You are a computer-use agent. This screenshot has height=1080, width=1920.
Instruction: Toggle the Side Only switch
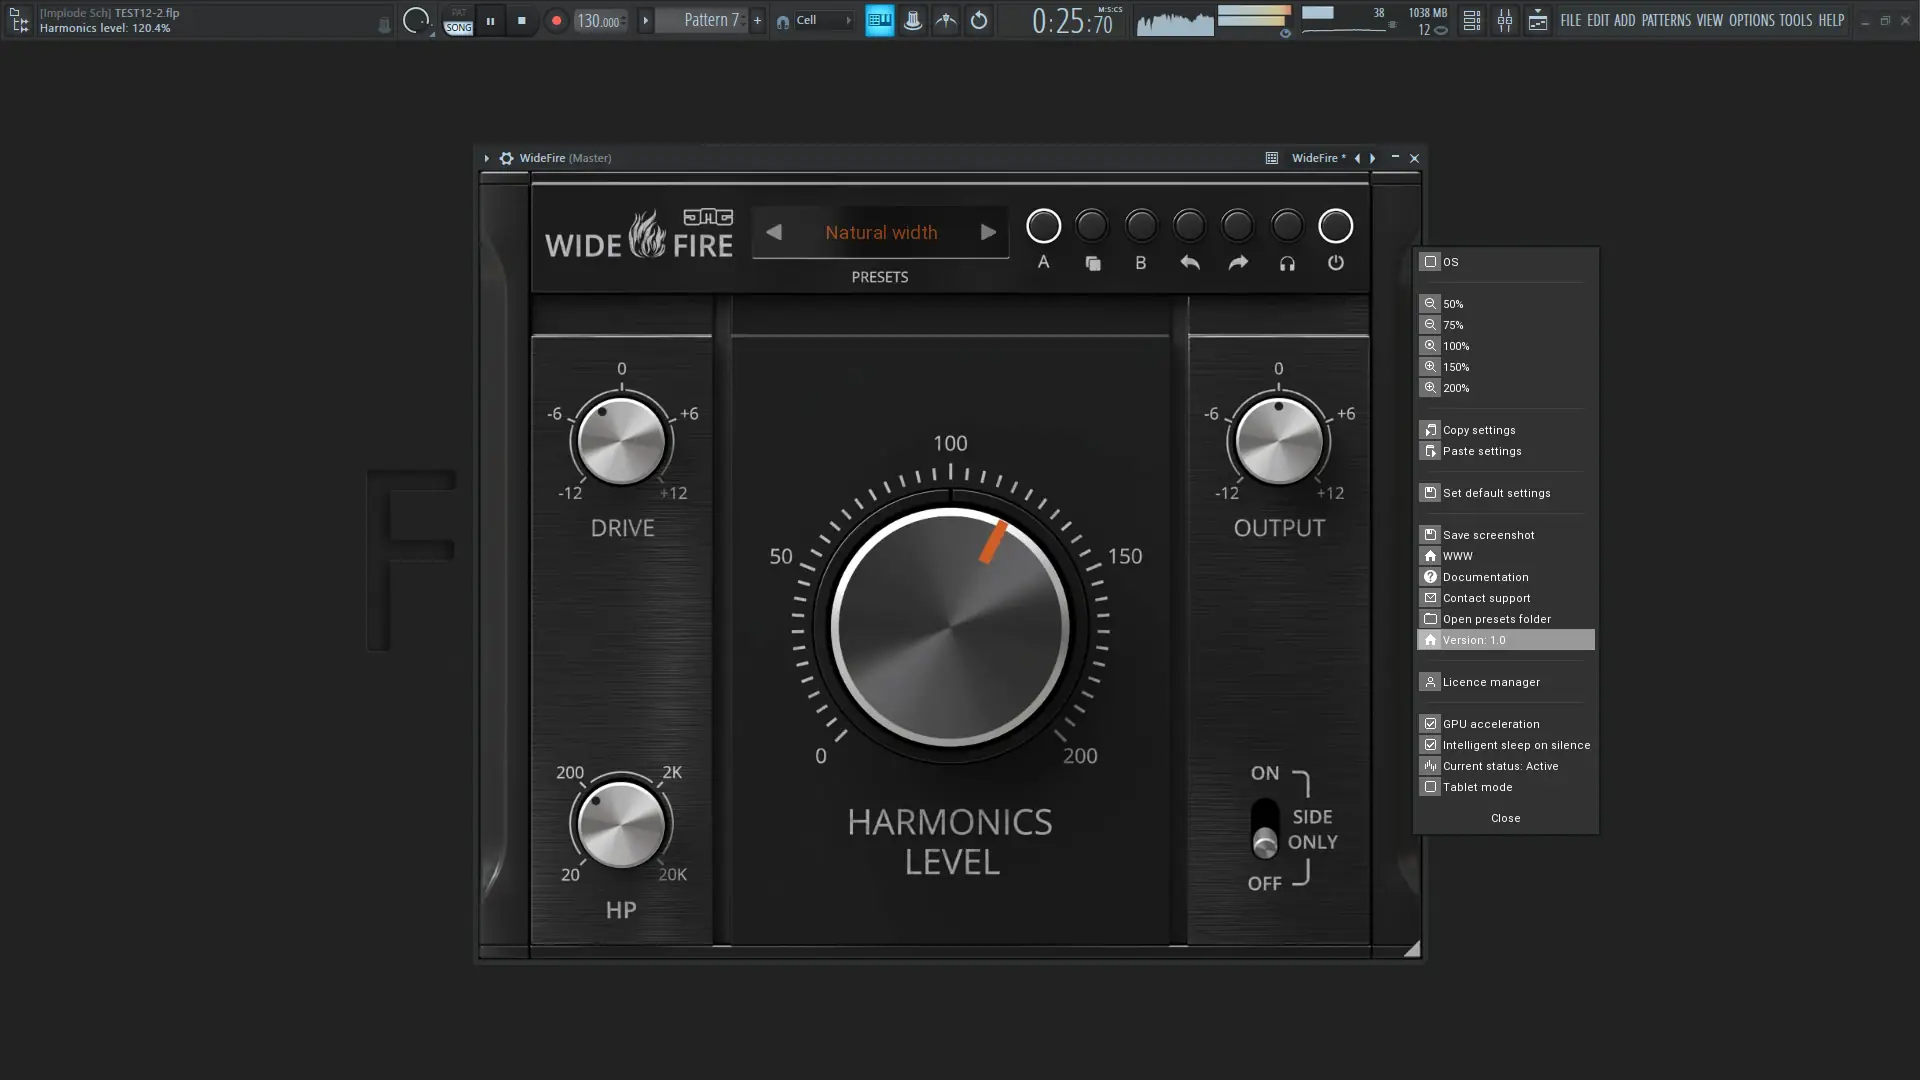(x=1264, y=829)
